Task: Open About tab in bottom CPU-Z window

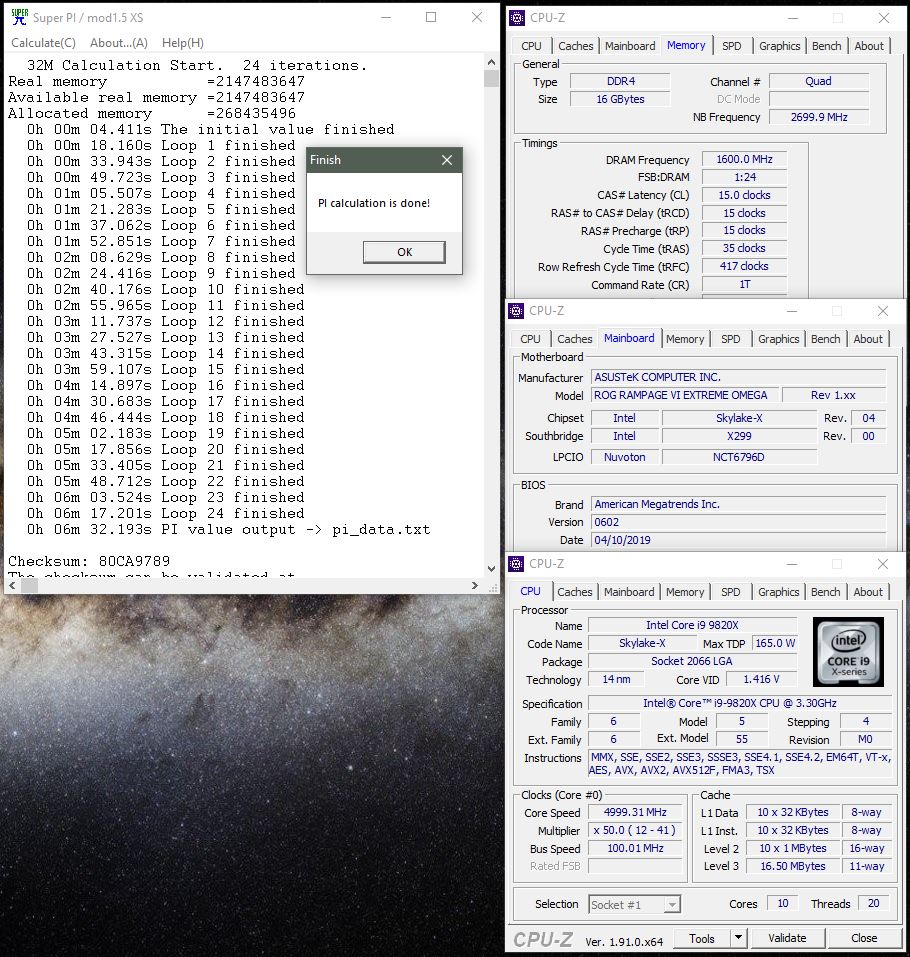Action: click(x=868, y=592)
